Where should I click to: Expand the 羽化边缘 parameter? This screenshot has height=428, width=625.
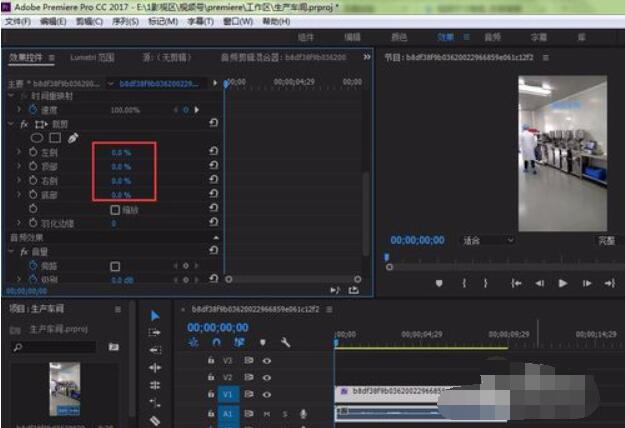point(19,223)
